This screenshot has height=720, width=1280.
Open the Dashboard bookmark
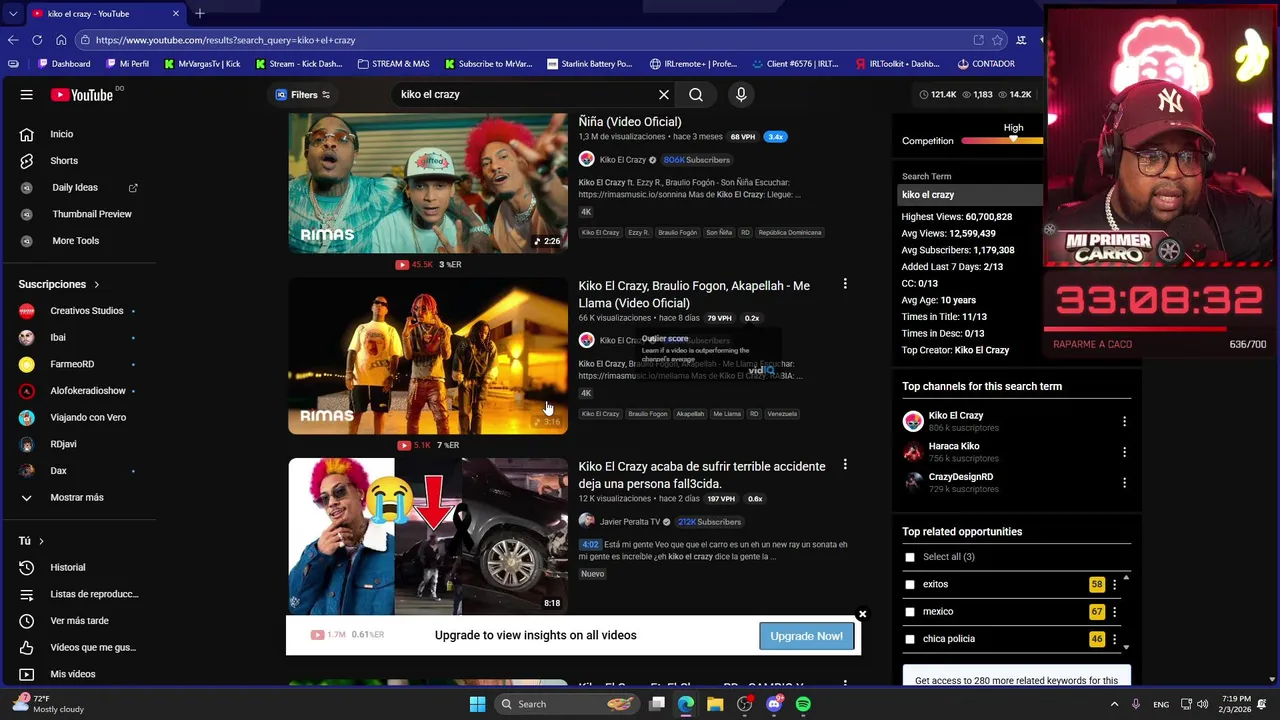click(64, 64)
